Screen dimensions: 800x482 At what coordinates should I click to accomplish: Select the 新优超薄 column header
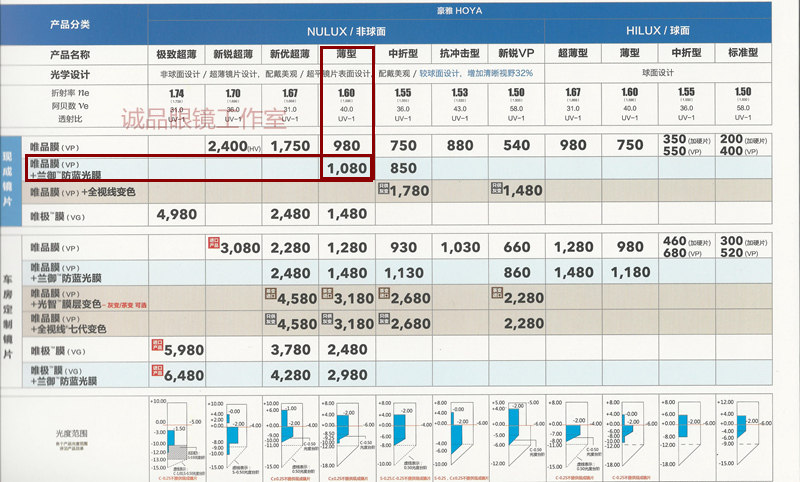(290, 54)
